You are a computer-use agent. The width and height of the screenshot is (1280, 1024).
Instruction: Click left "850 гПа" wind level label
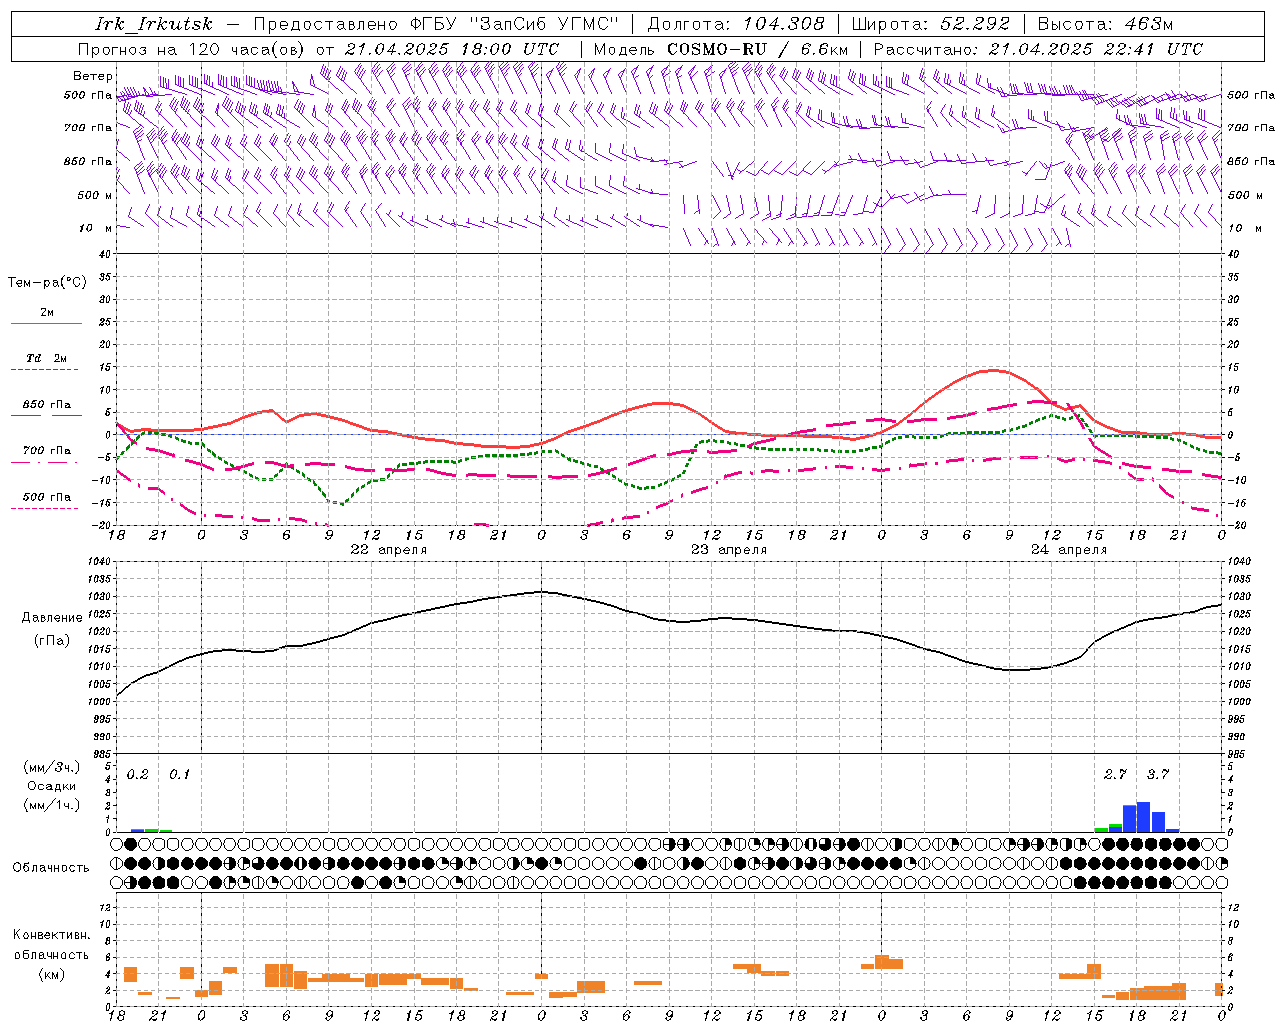88,161
